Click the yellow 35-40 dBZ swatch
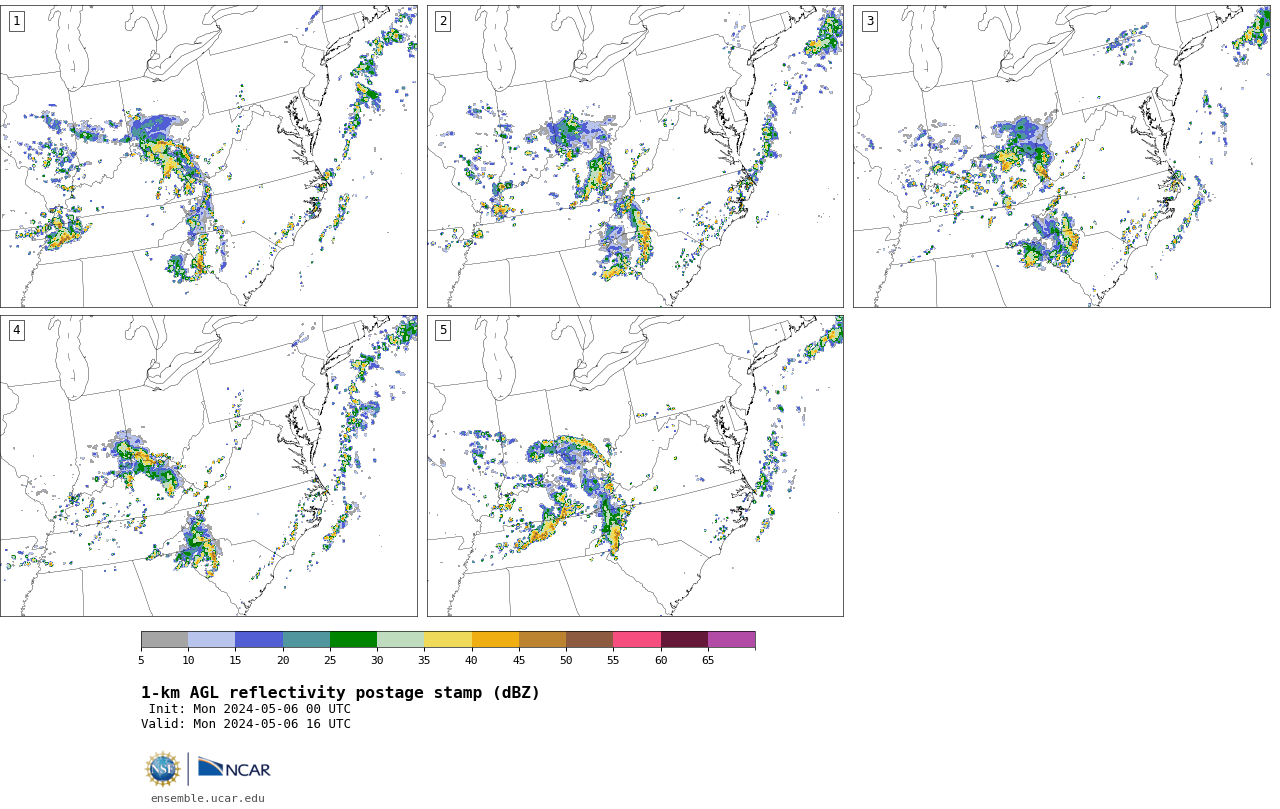This screenshot has height=809, width=1280. 448,640
